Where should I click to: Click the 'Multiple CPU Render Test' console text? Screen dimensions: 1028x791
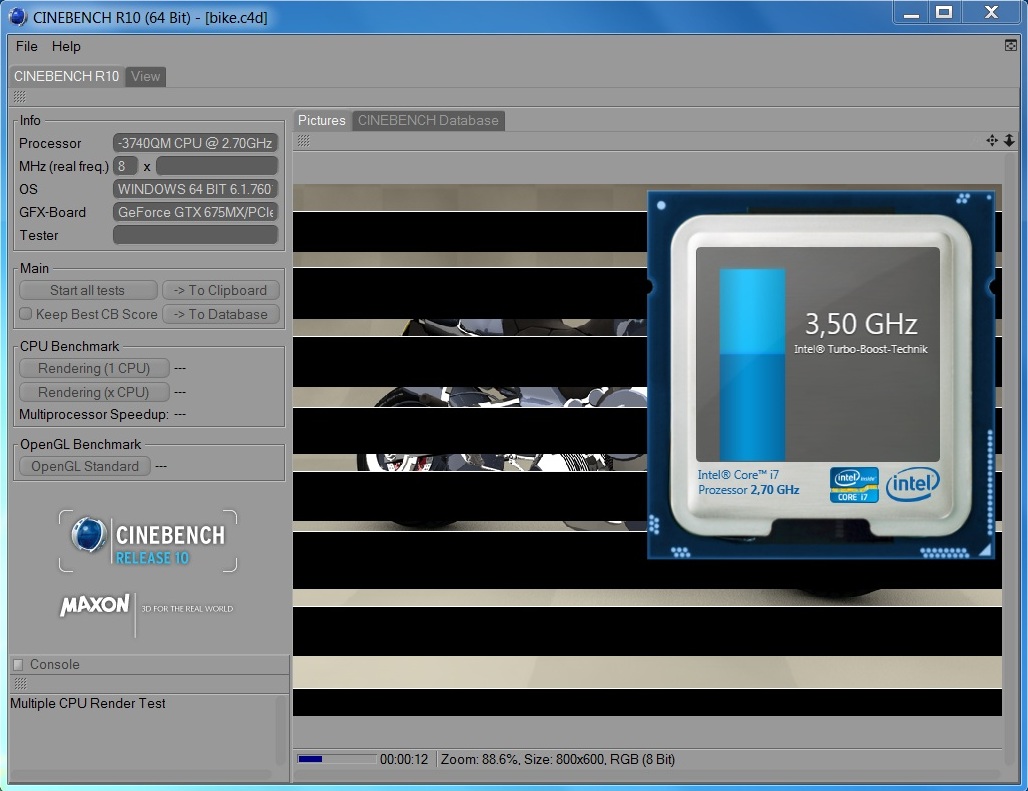tap(88, 703)
